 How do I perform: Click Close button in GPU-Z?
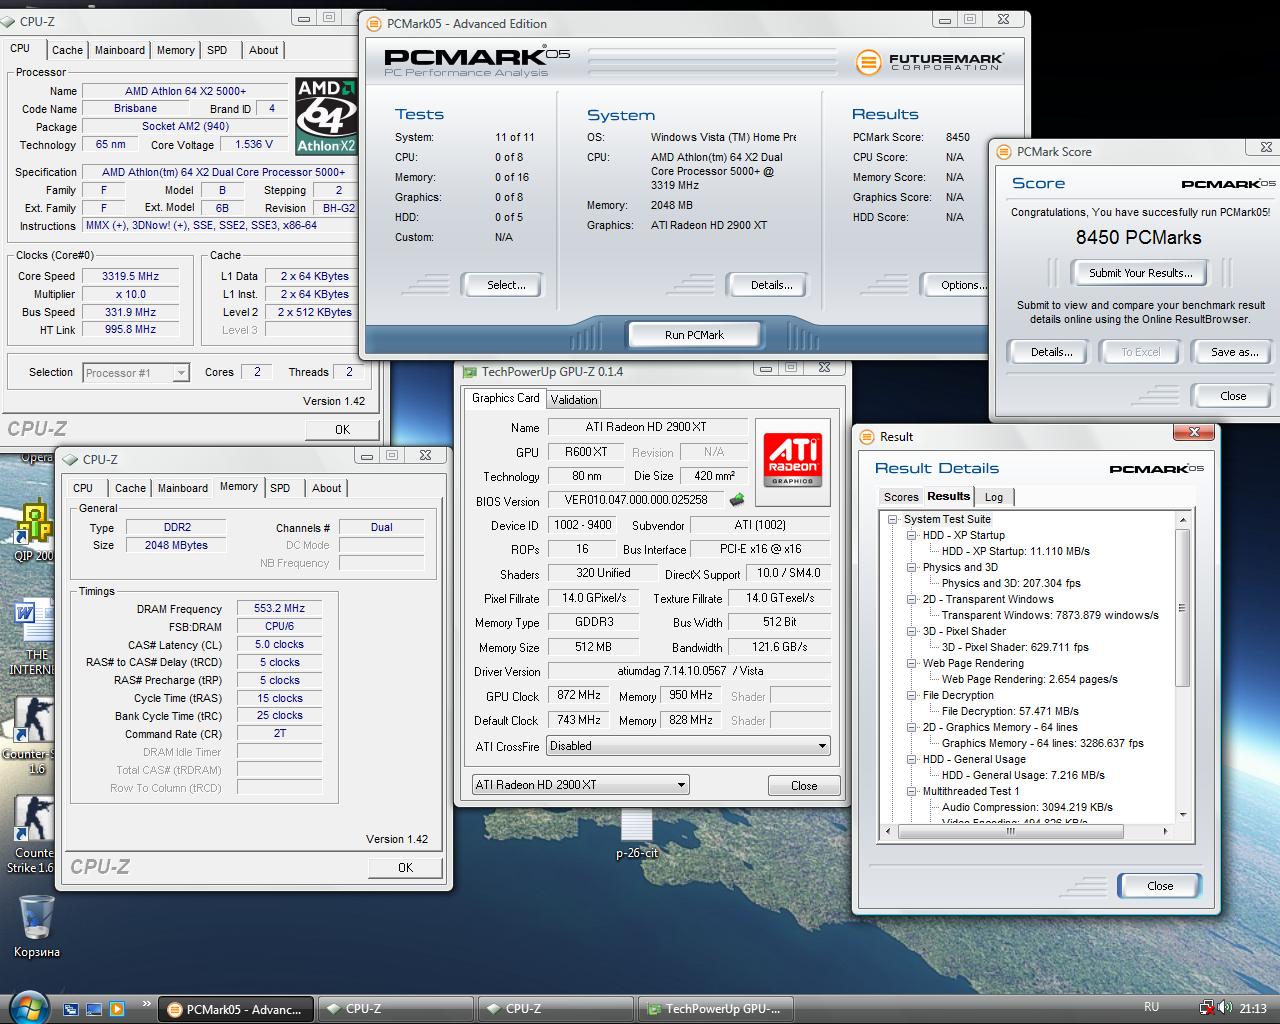[804, 786]
